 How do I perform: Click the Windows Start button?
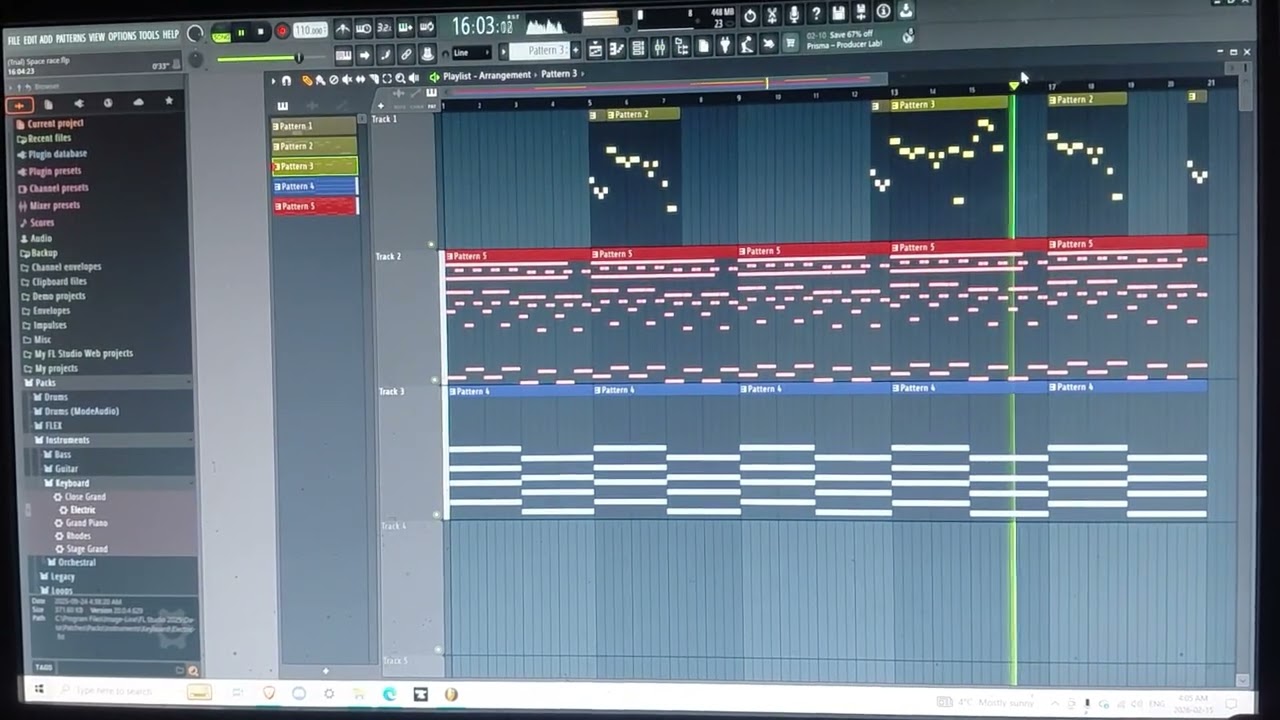(x=38, y=689)
